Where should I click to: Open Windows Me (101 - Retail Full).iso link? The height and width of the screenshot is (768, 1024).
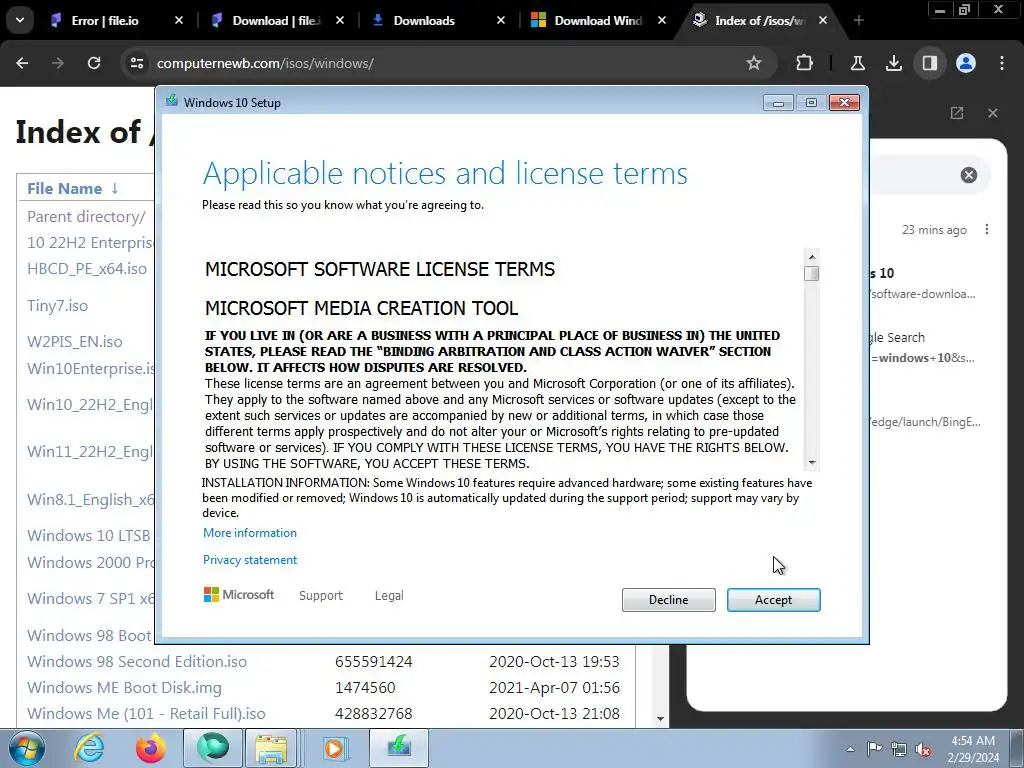tap(146, 714)
